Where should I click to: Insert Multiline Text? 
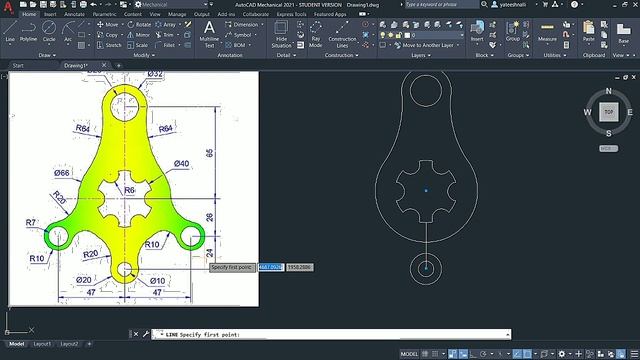[x=209, y=34]
